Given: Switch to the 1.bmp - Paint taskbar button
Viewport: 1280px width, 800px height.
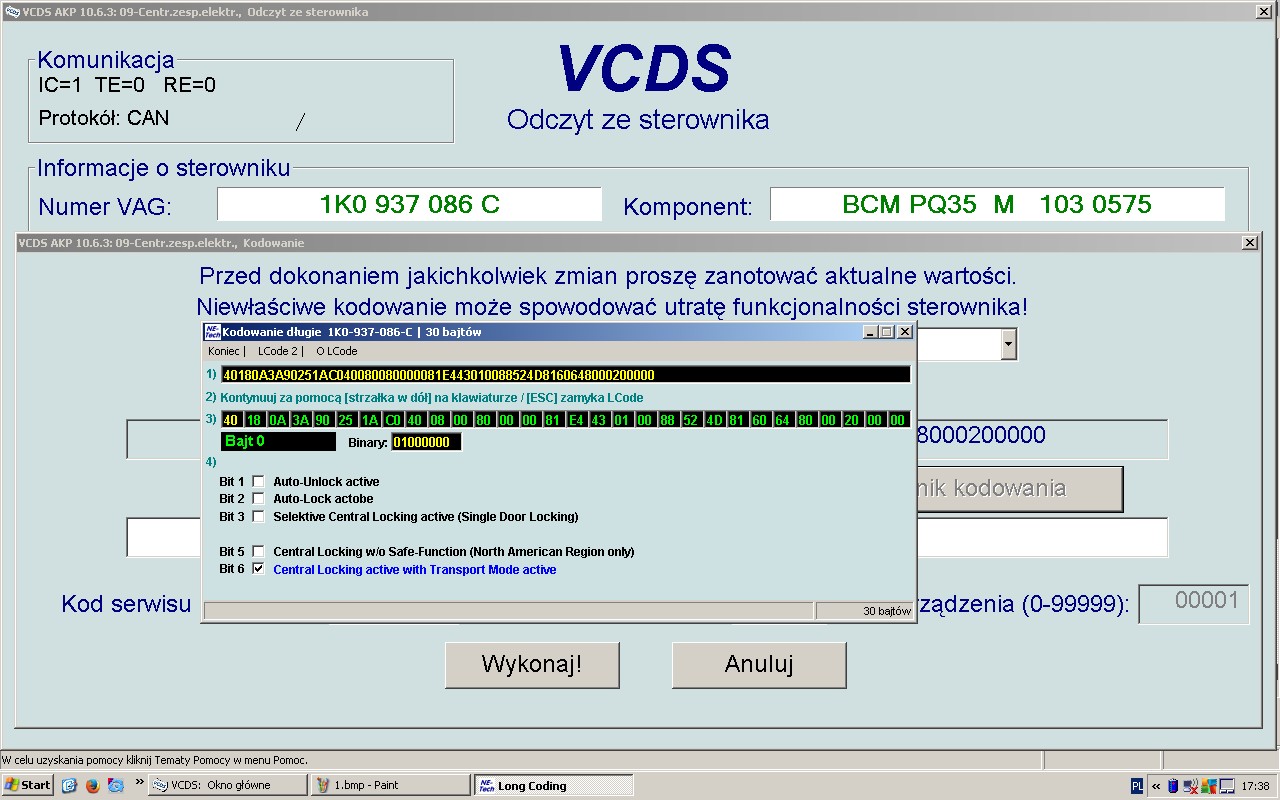Looking at the screenshot, I should click(391, 785).
